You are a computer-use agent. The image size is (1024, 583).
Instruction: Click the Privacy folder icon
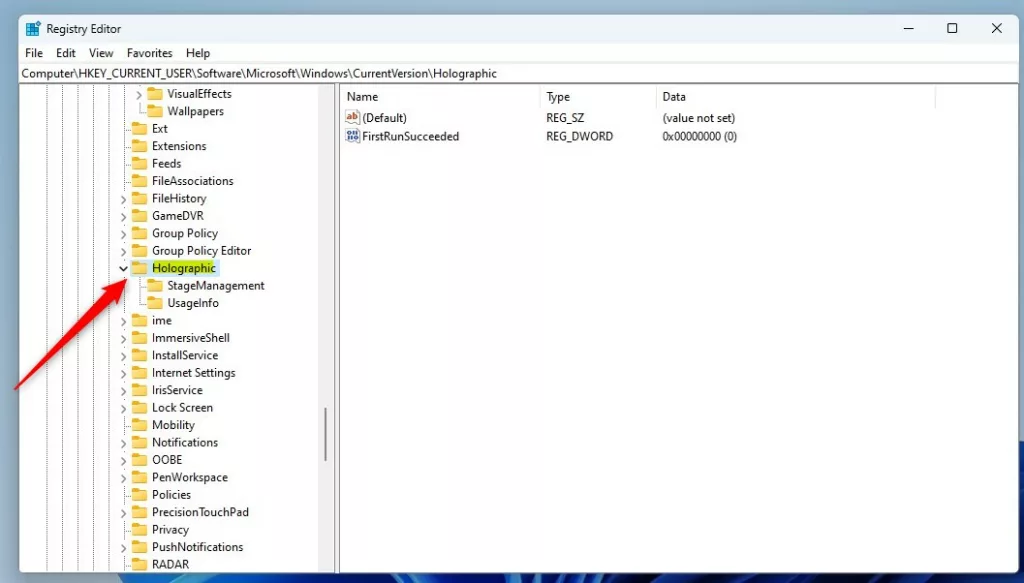[139, 529]
